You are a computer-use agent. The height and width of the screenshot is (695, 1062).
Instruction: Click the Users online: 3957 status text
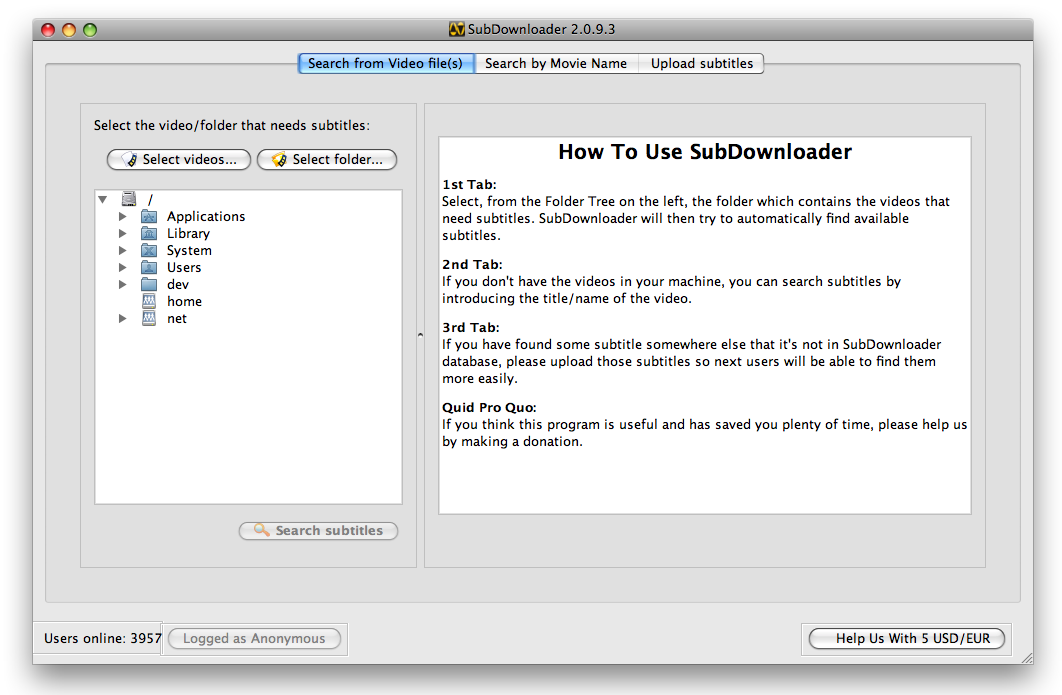click(x=103, y=639)
